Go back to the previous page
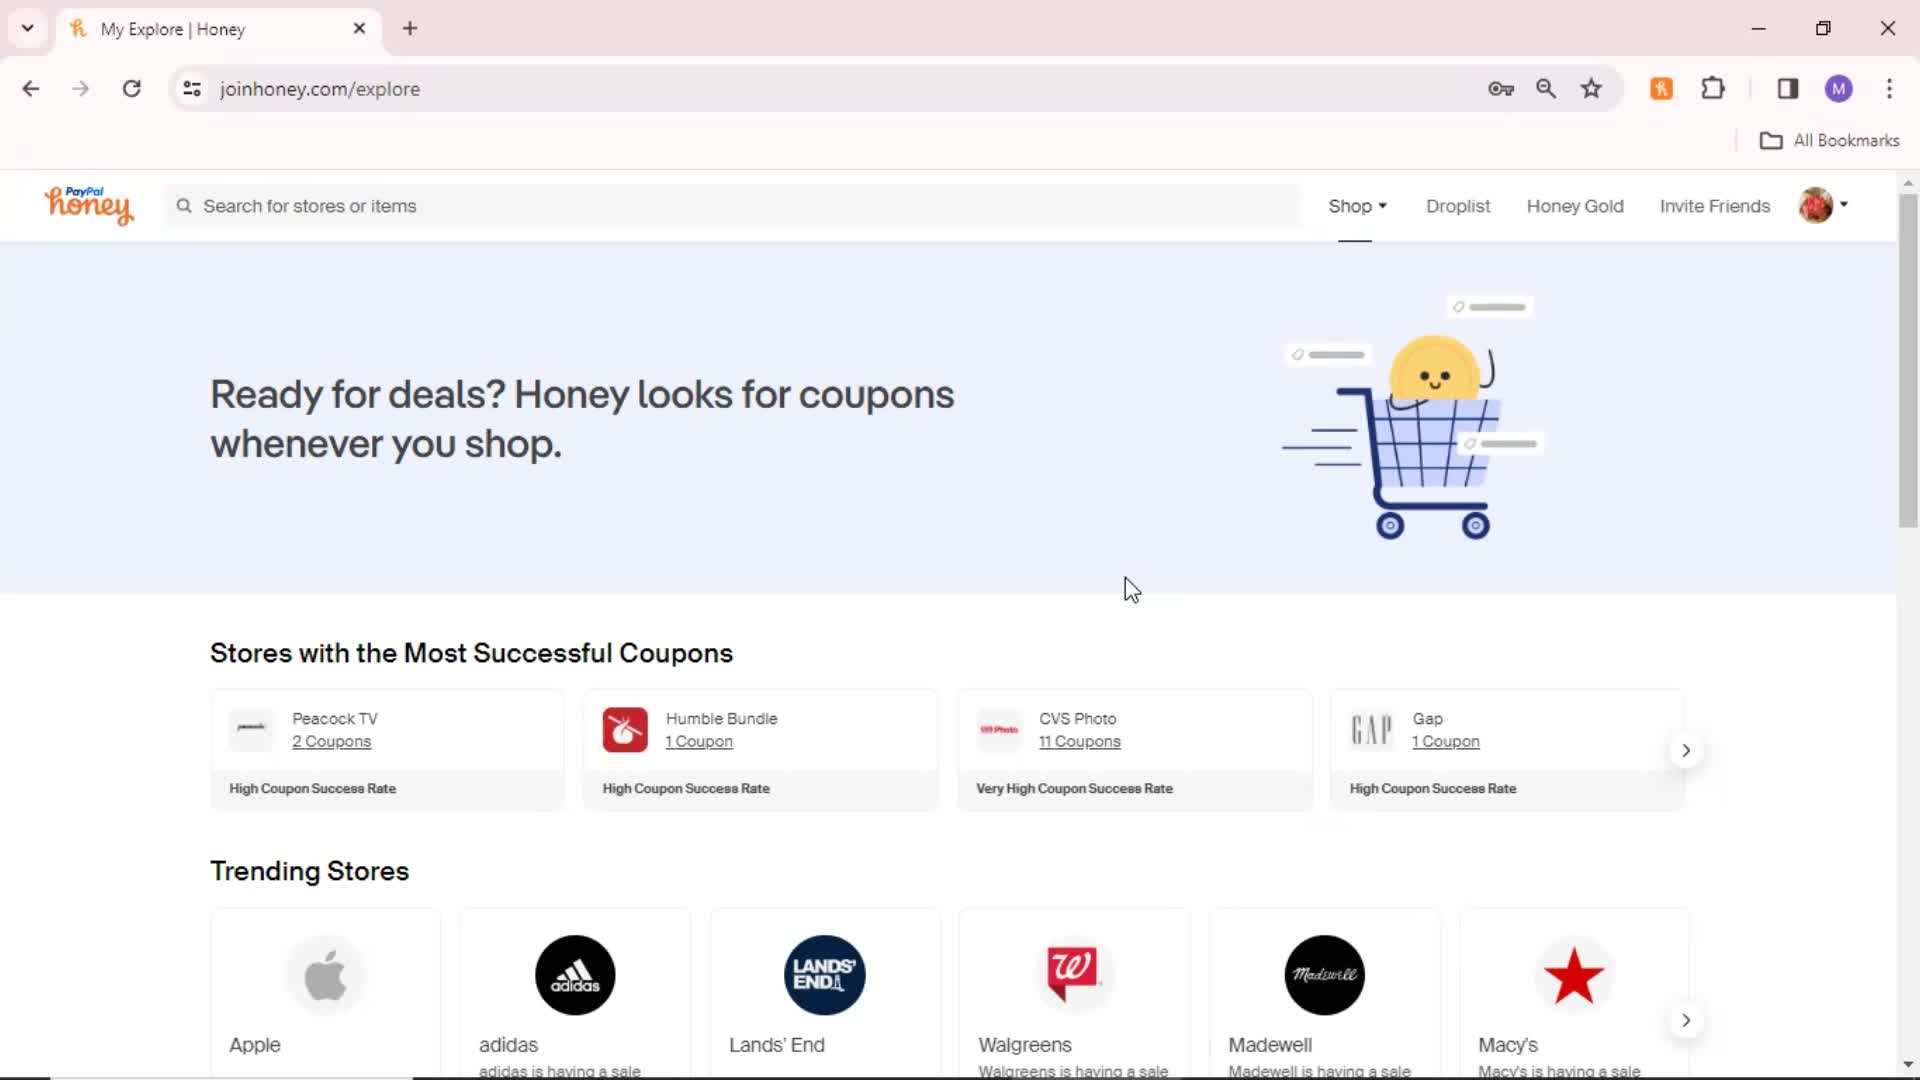 tap(31, 88)
